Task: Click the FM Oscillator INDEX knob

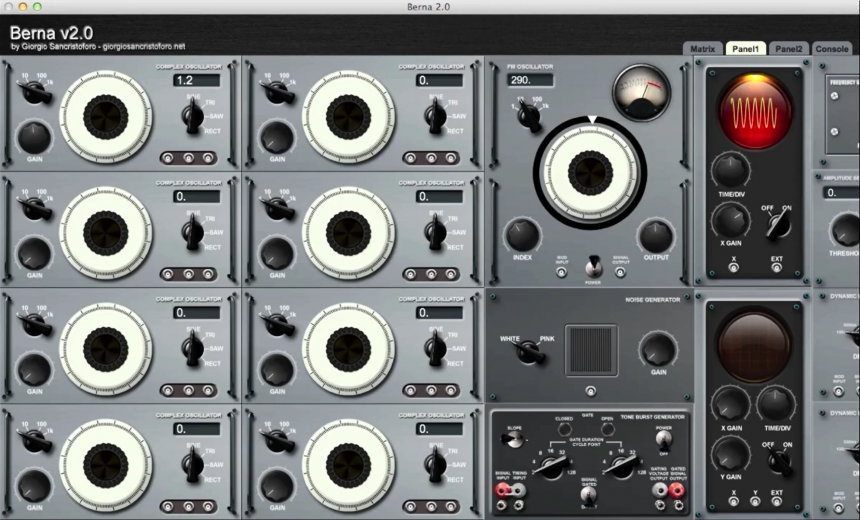Action: click(521, 235)
